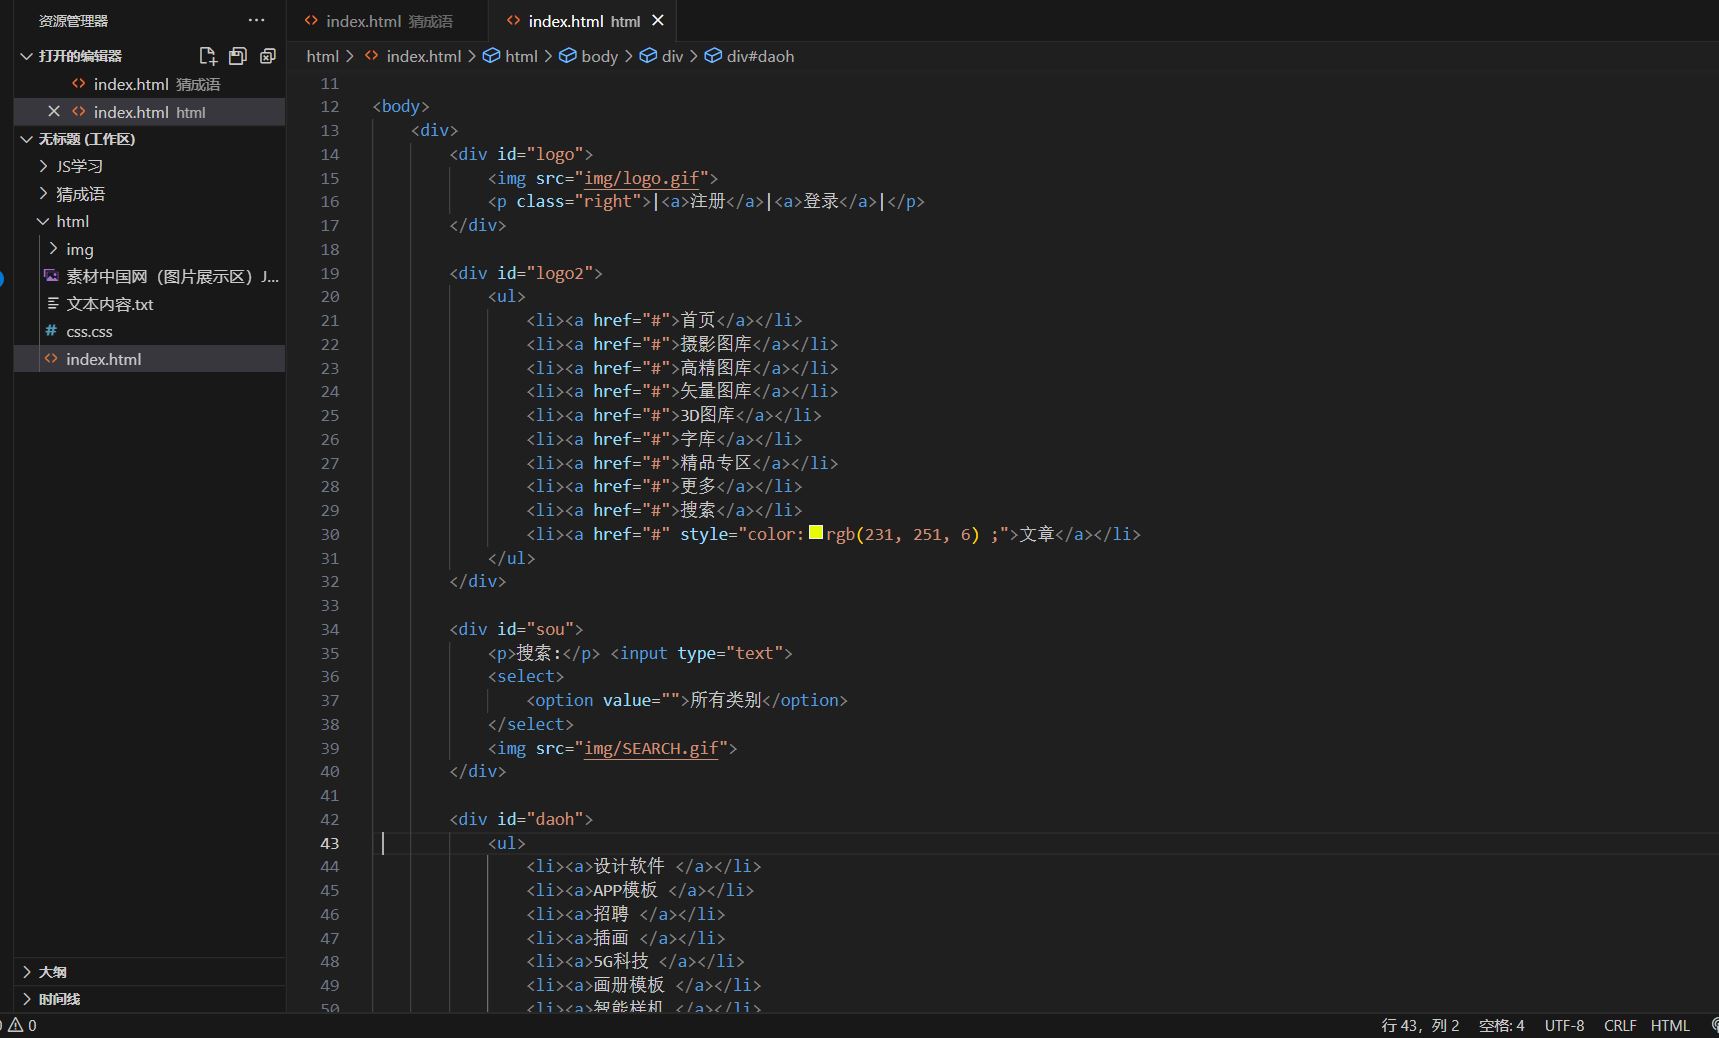Click the 设计软件 text on line 44
1719x1038 pixels.
pos(629,866)
